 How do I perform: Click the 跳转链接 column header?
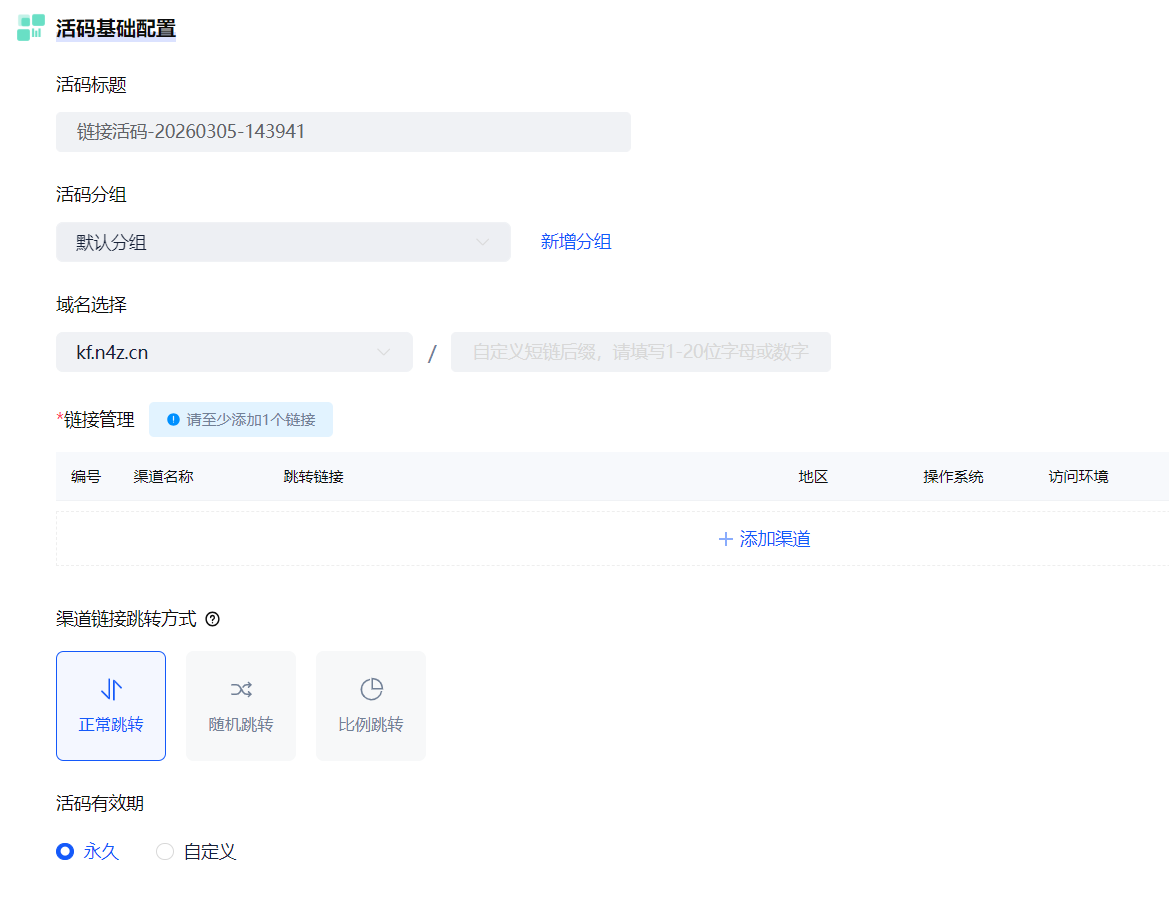313,477
